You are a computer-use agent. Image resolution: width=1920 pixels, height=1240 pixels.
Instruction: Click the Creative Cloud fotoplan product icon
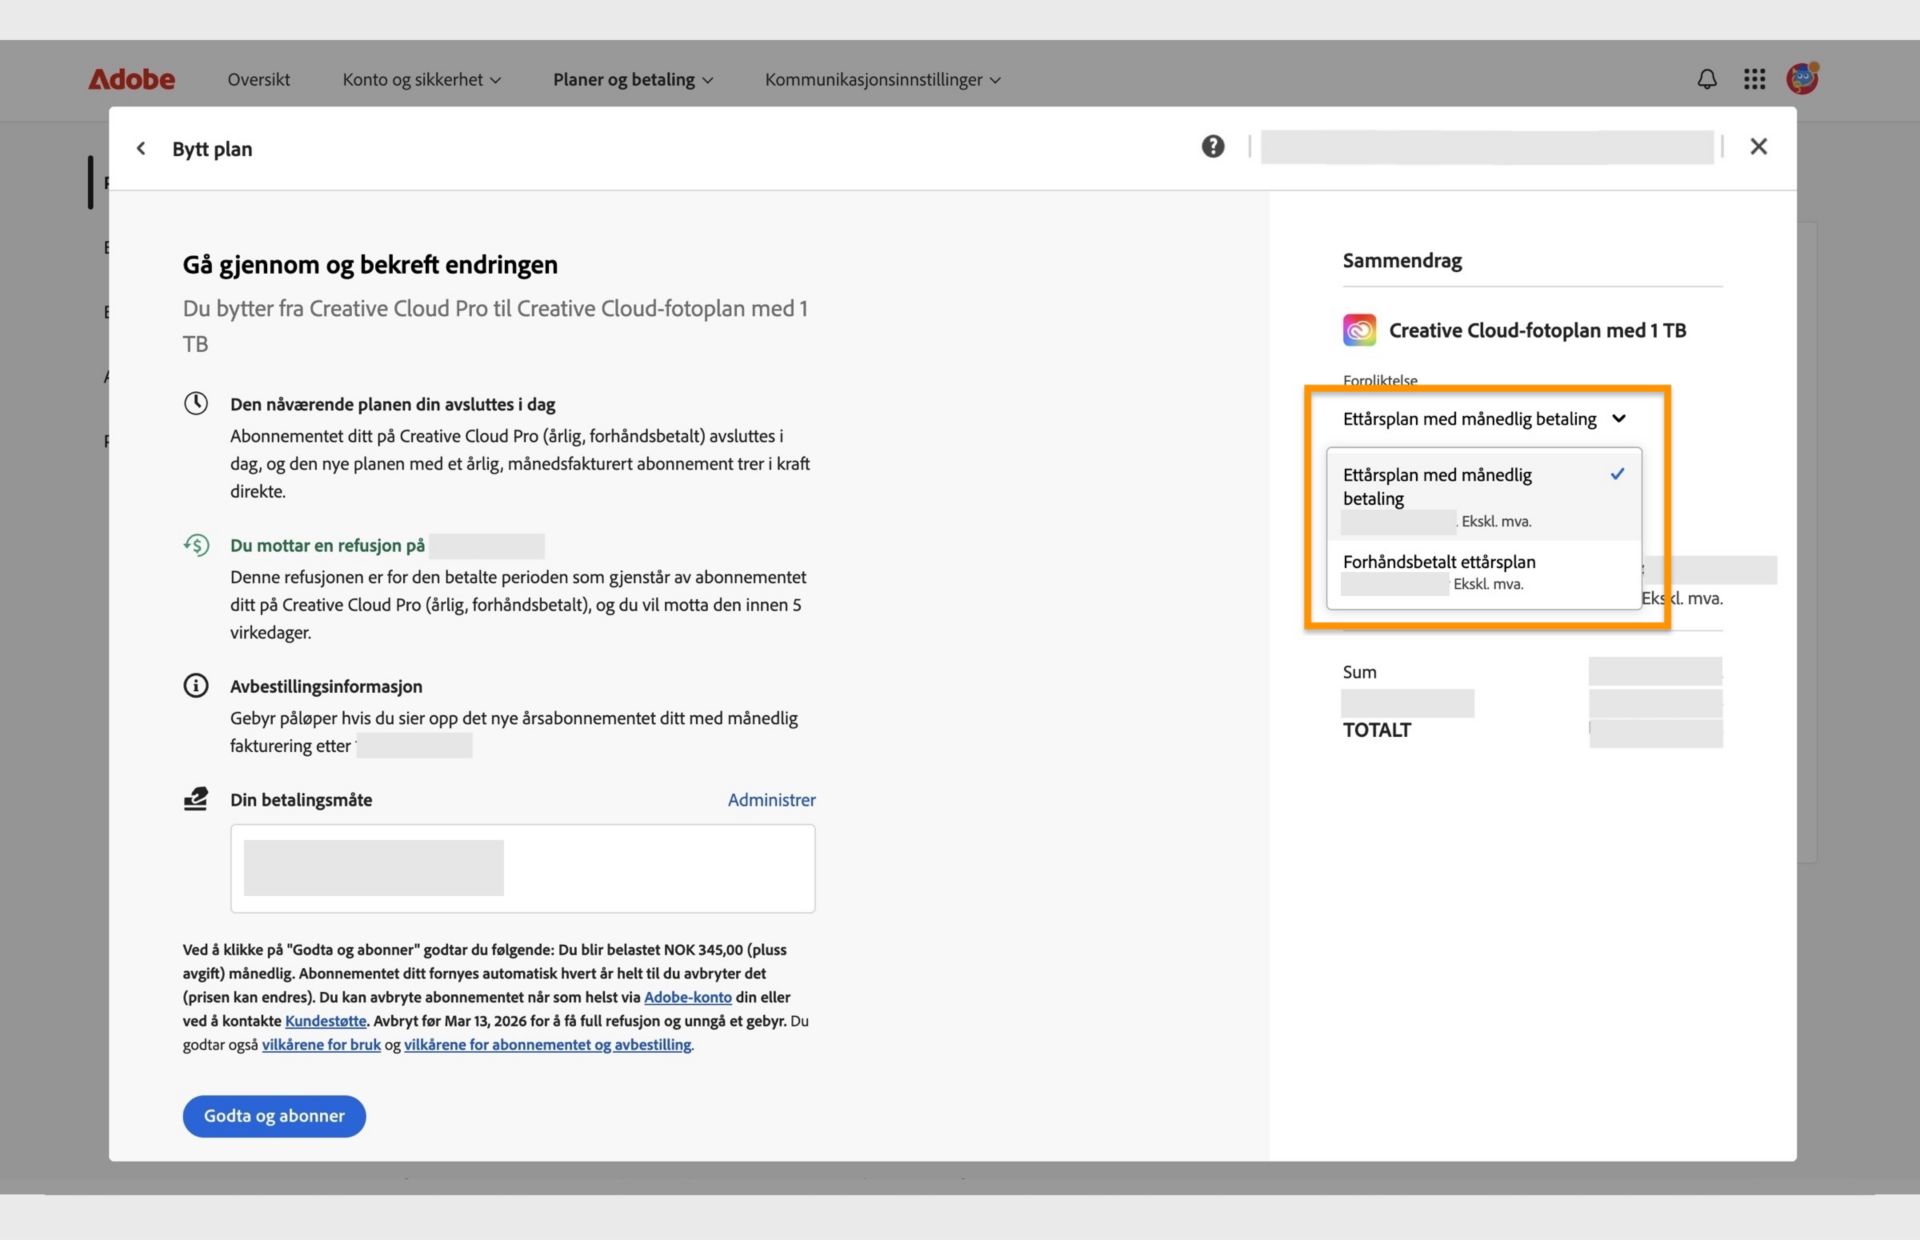[x=1359, y=330]
